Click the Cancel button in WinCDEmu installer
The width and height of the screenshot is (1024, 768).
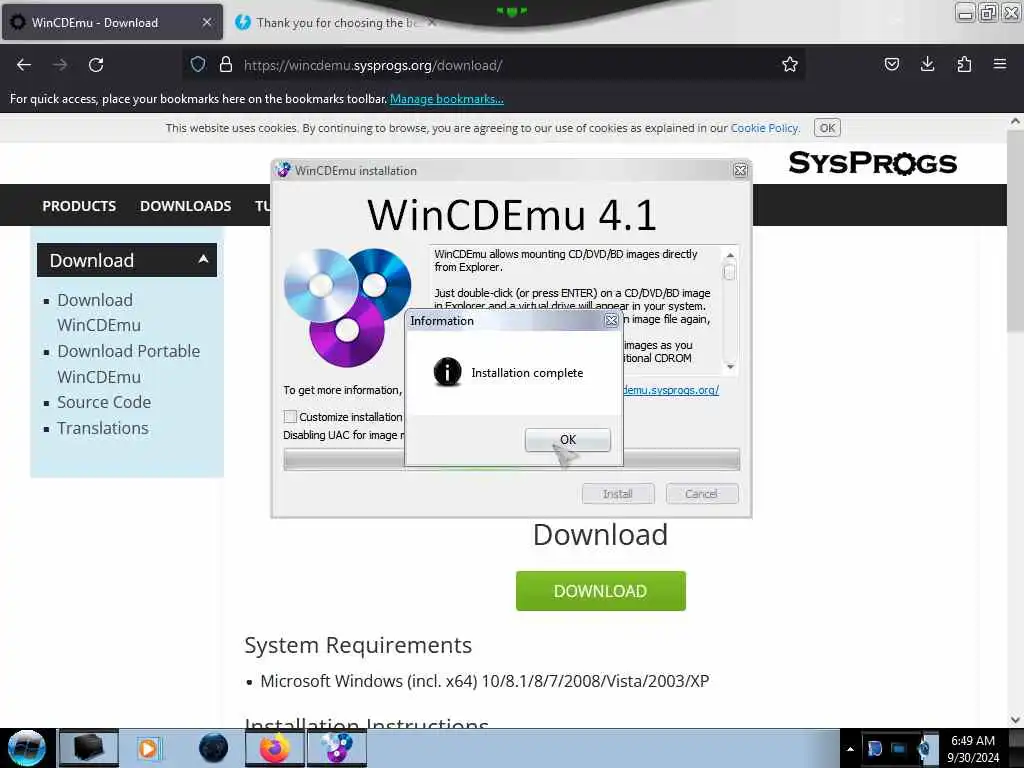coord(702,494)
